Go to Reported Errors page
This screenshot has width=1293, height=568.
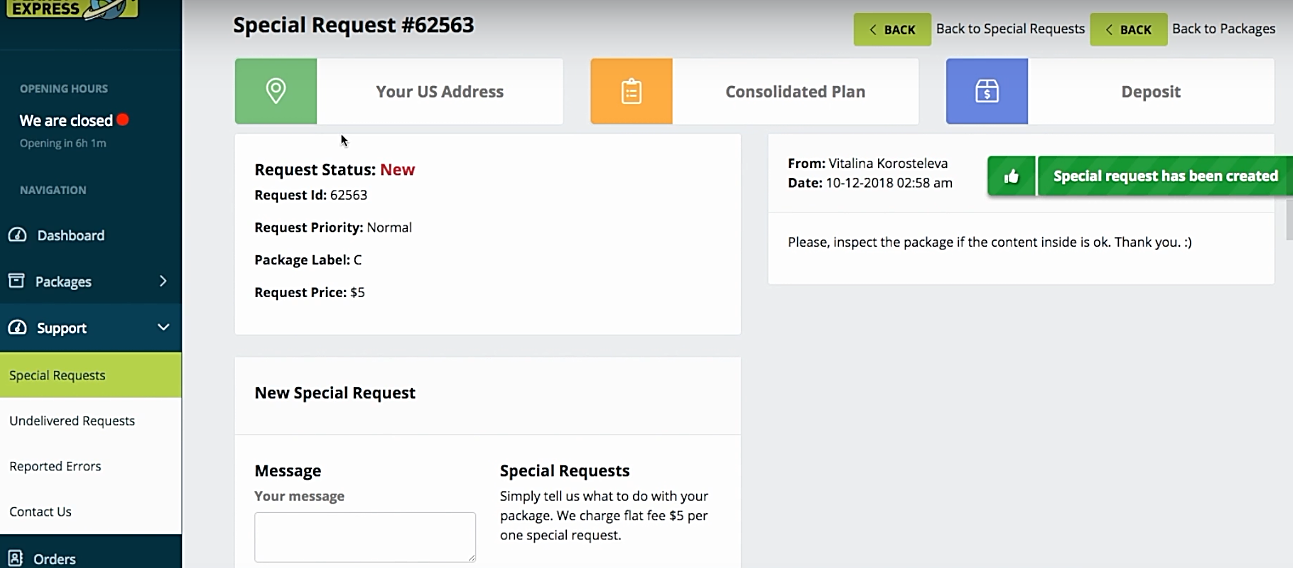55,466
